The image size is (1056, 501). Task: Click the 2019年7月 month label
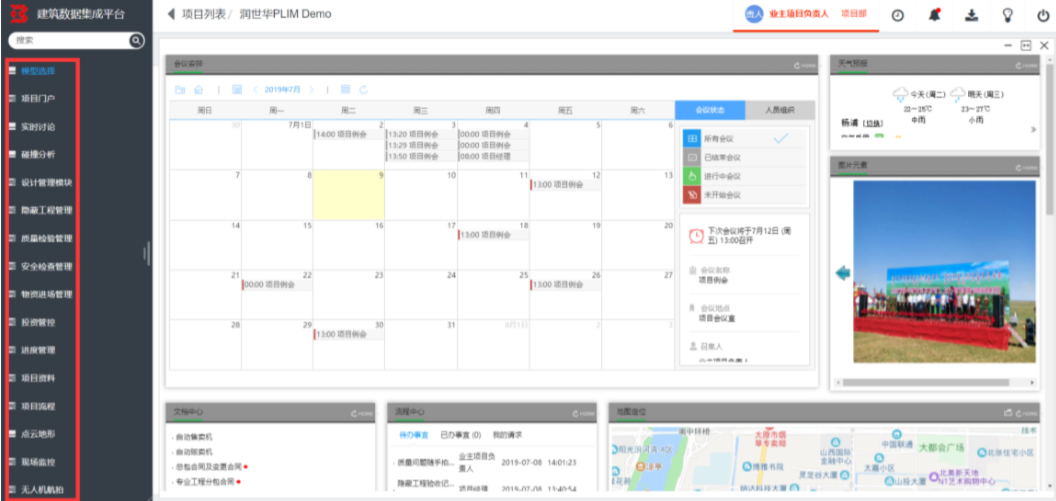(283, 90)
